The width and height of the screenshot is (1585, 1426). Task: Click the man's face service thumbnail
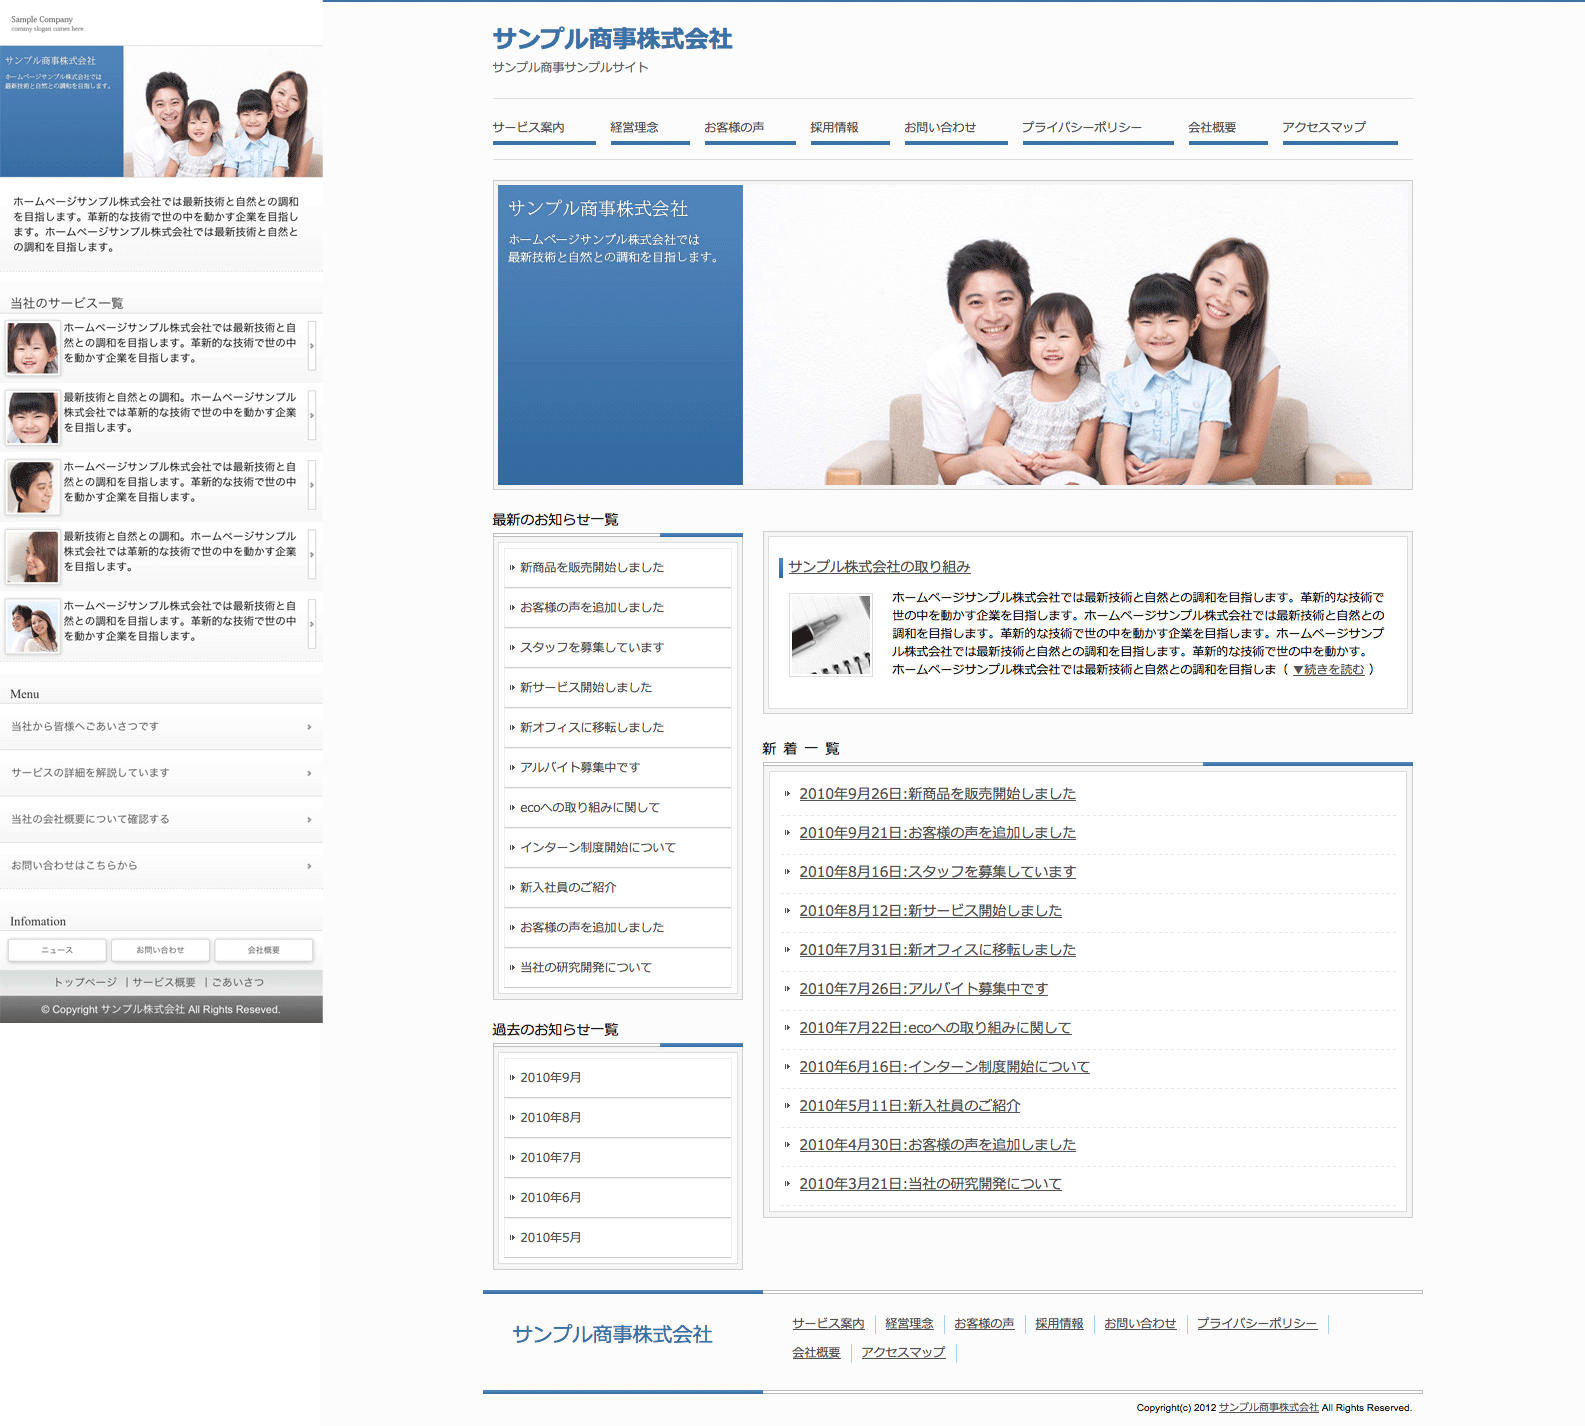click(x=33, y=486)
